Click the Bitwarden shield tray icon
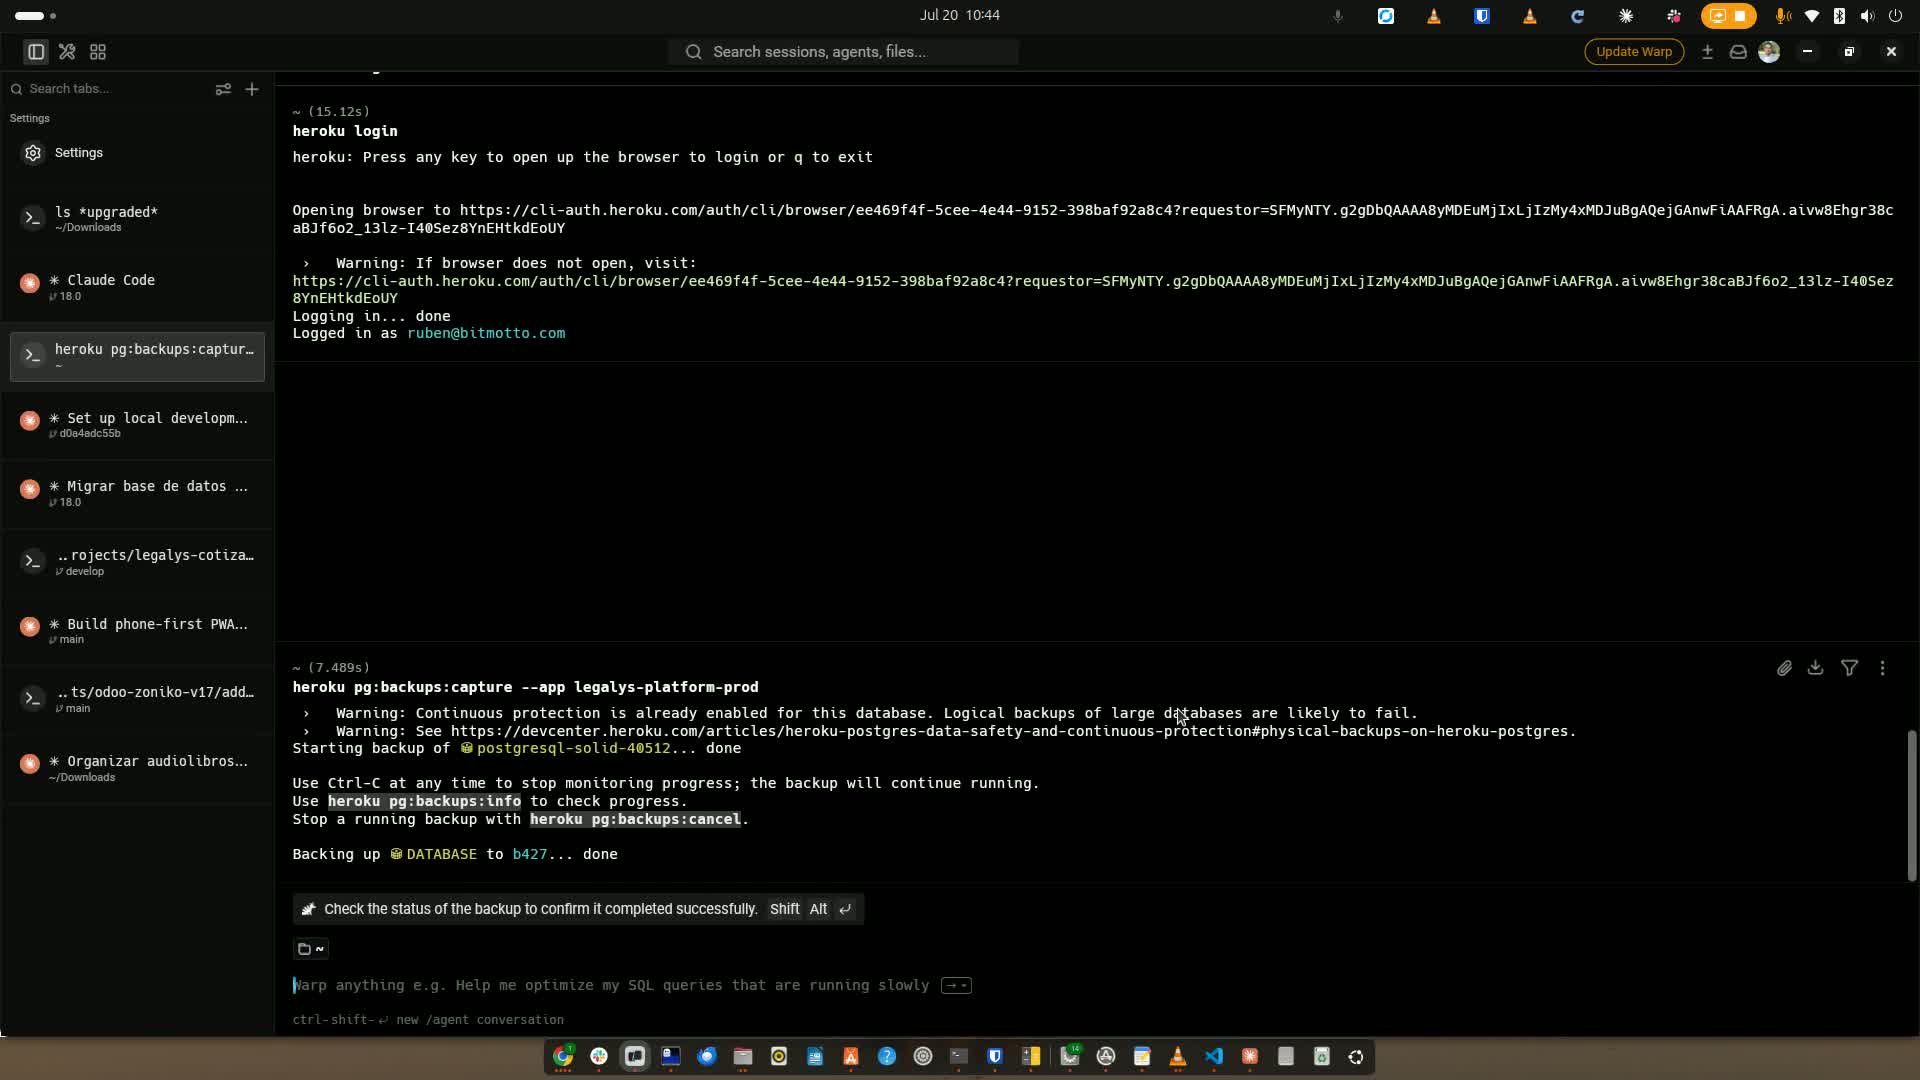Screen dimensions: 1920x1080 [x=1482, y=16]
